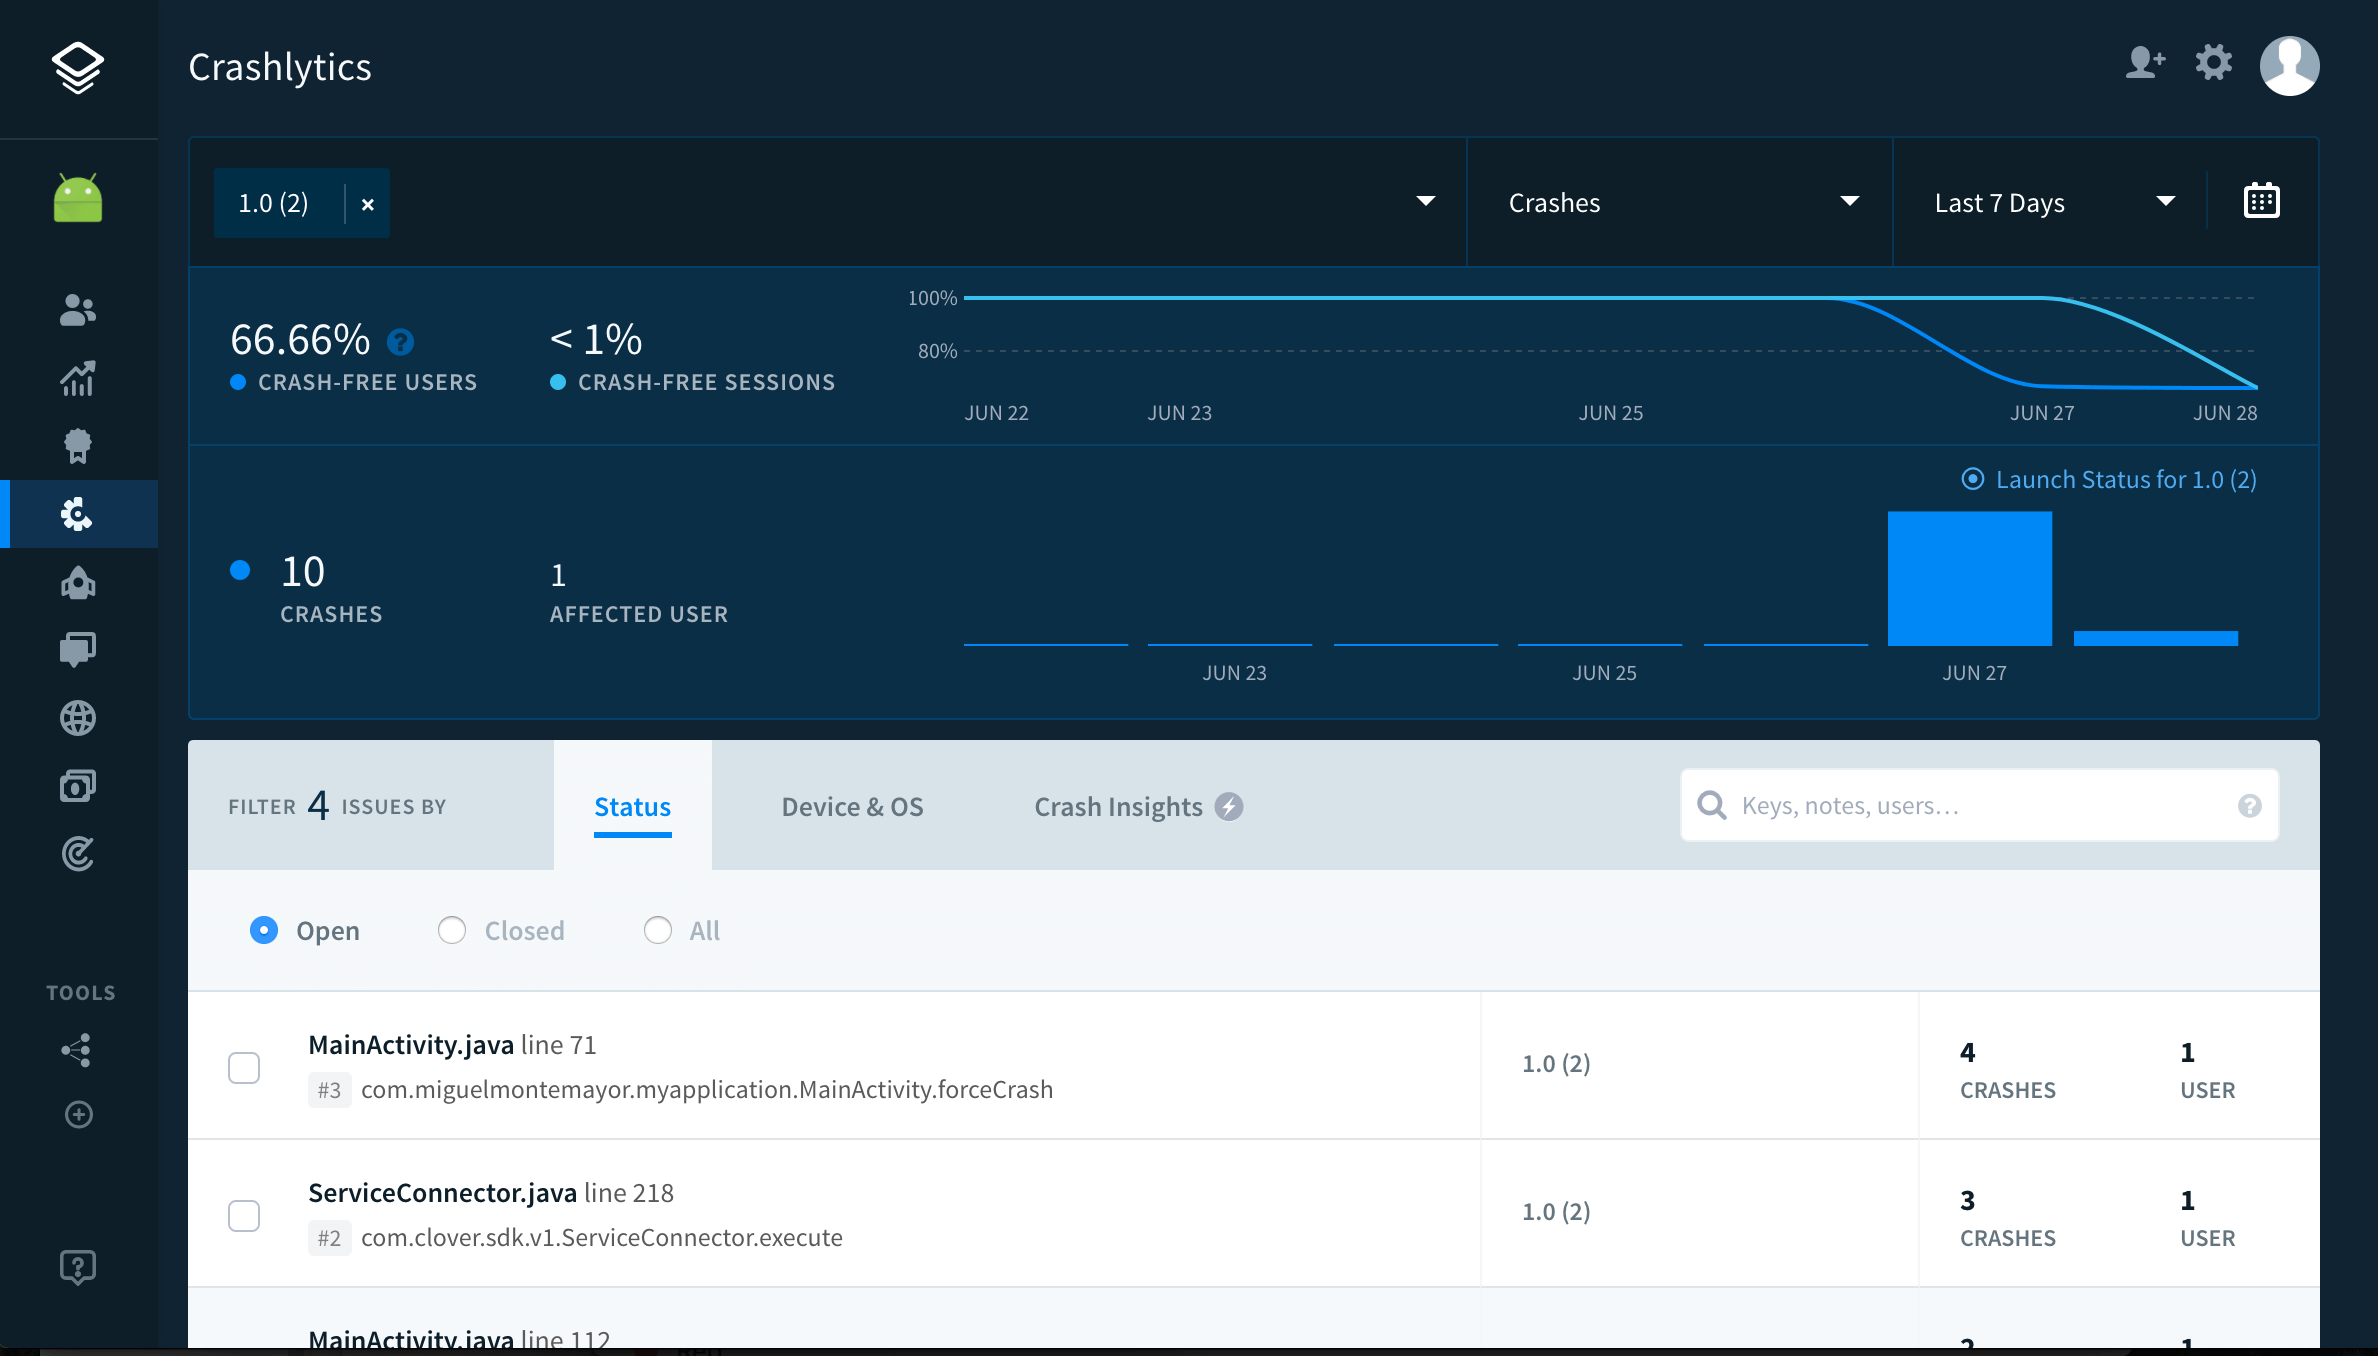Click the 10 crashes count
This screenshot has height=1356, width=2378.
coord(303,572)
